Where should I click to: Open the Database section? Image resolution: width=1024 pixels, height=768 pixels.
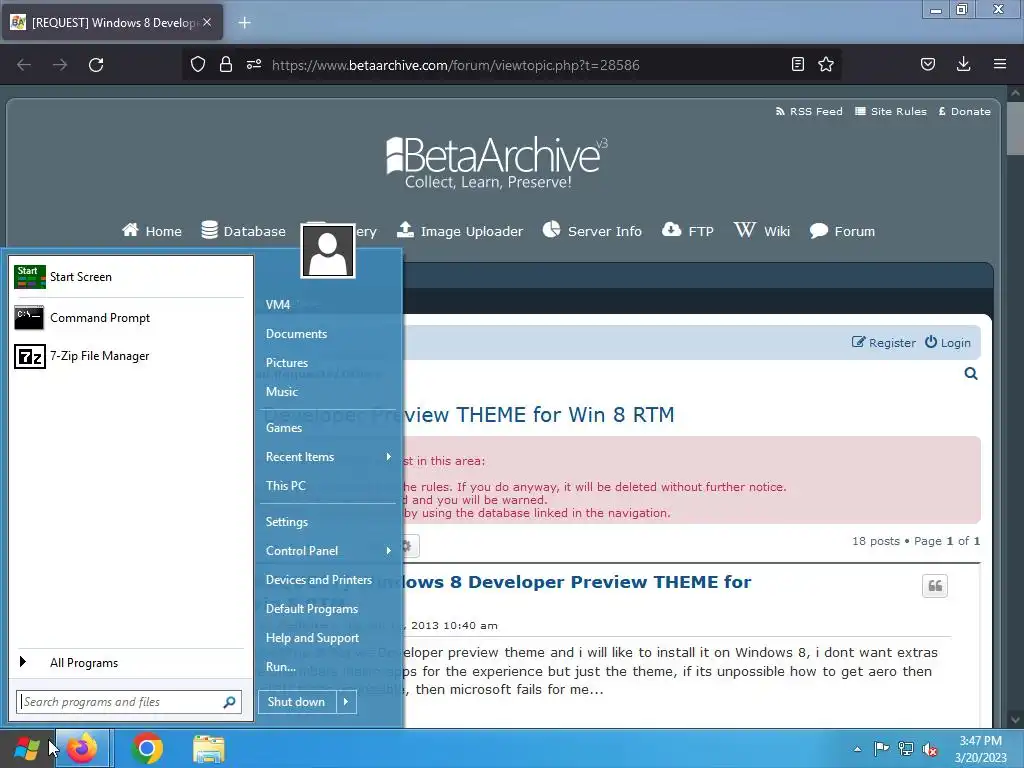click(x=243, y=231)
